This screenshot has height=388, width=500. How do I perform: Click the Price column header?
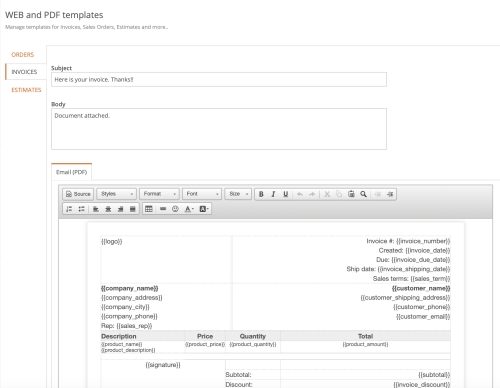(205, 336)
